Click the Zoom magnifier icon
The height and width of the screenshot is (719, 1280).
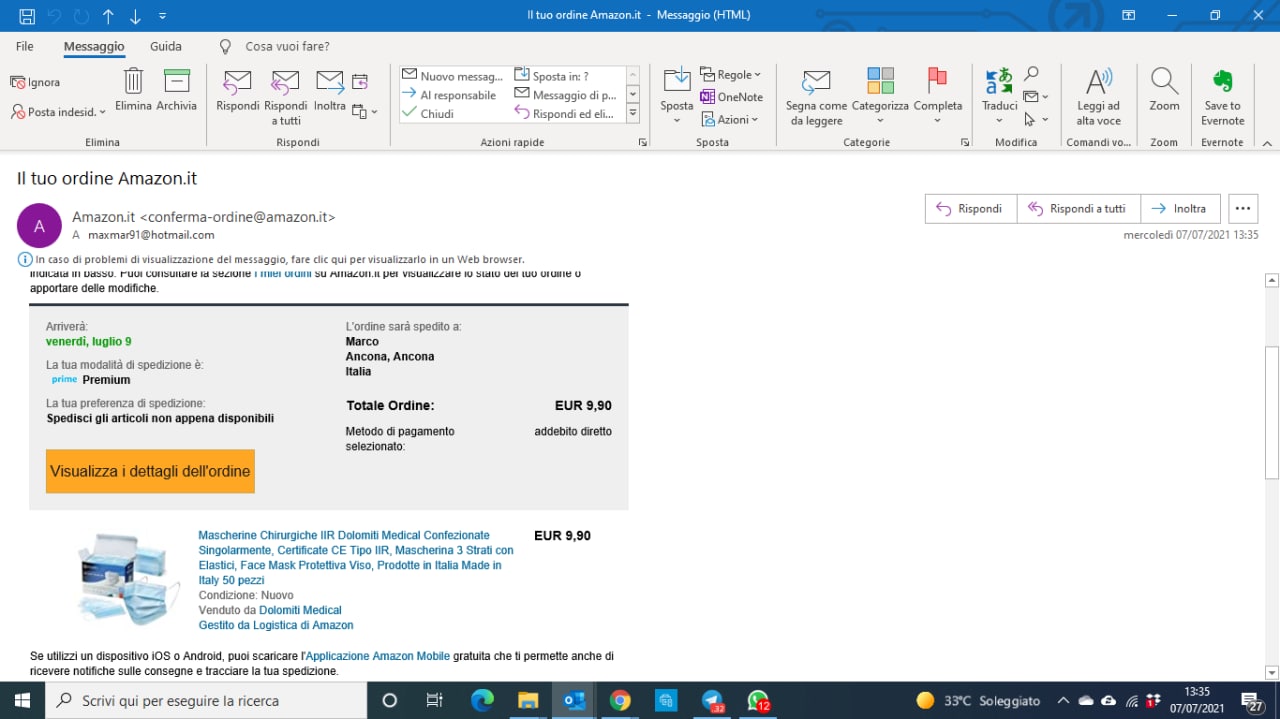[x=1163, y=84]
